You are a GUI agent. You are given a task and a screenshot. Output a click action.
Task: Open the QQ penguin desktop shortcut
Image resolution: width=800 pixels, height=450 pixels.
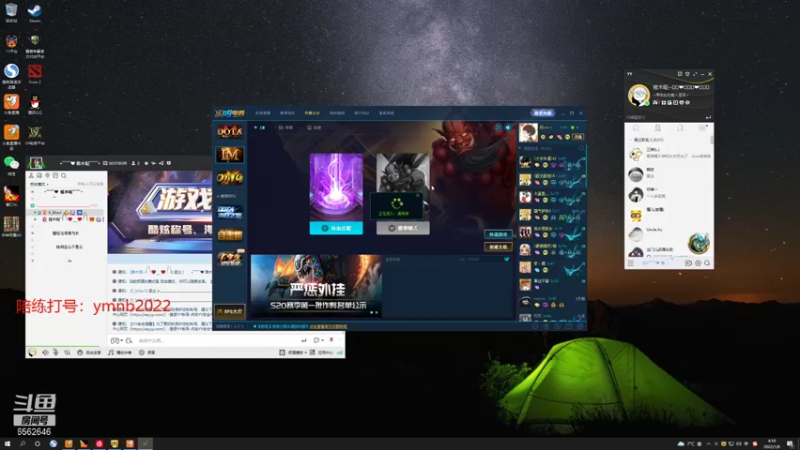[x=35, y=104]
